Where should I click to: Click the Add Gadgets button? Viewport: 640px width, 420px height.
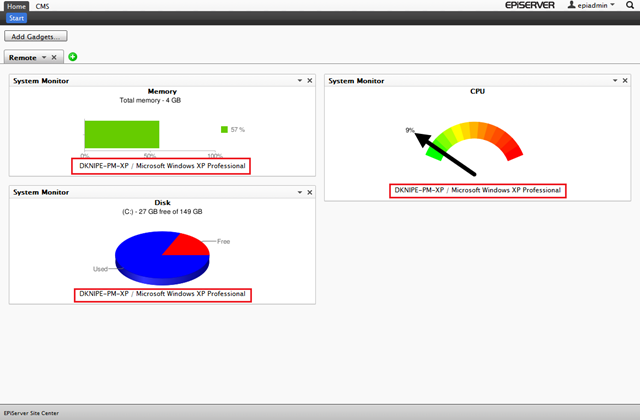coord(35,36)
